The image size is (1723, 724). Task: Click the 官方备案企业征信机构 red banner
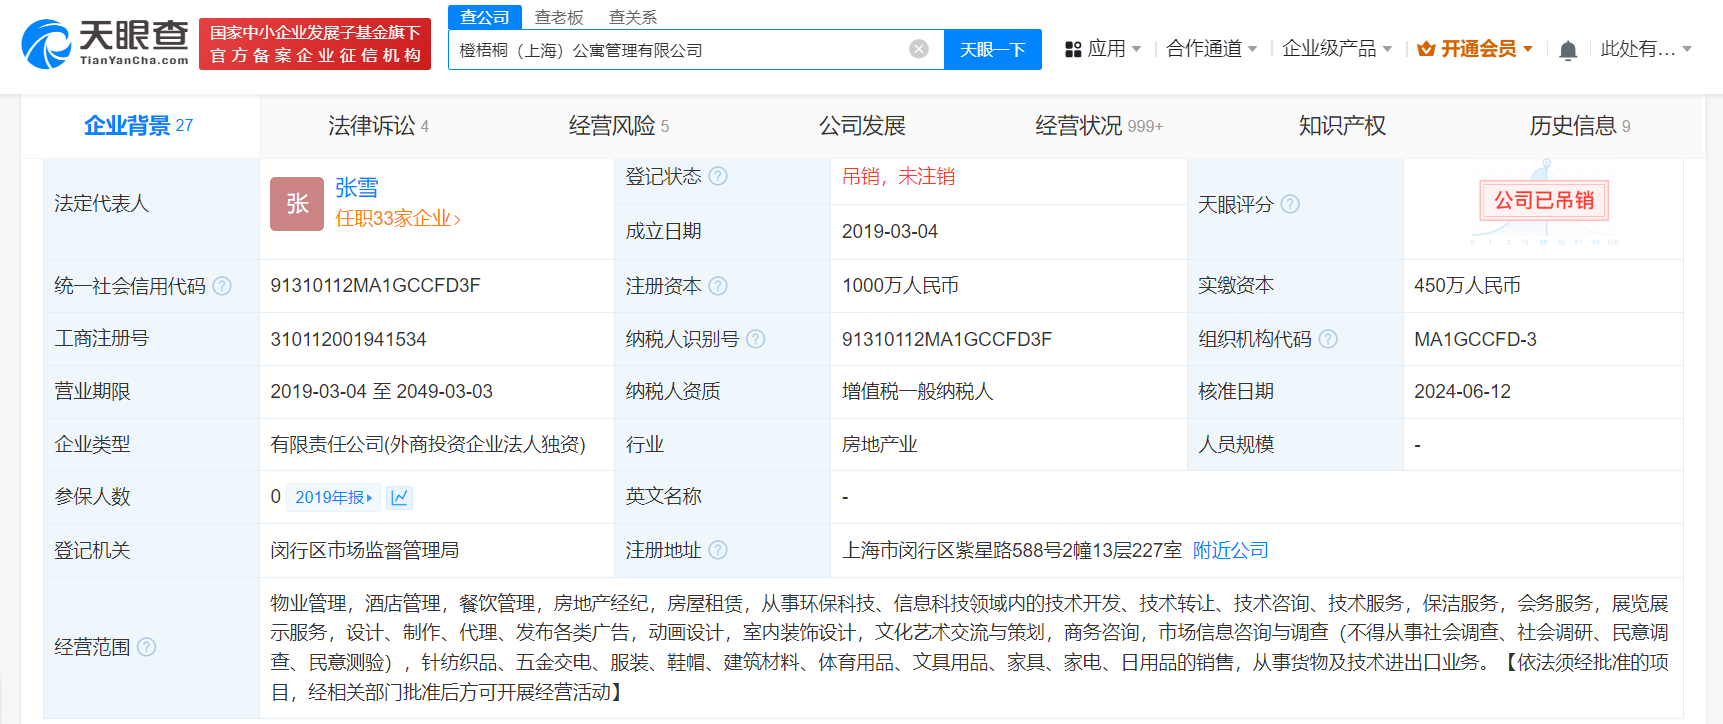[315, 44]
